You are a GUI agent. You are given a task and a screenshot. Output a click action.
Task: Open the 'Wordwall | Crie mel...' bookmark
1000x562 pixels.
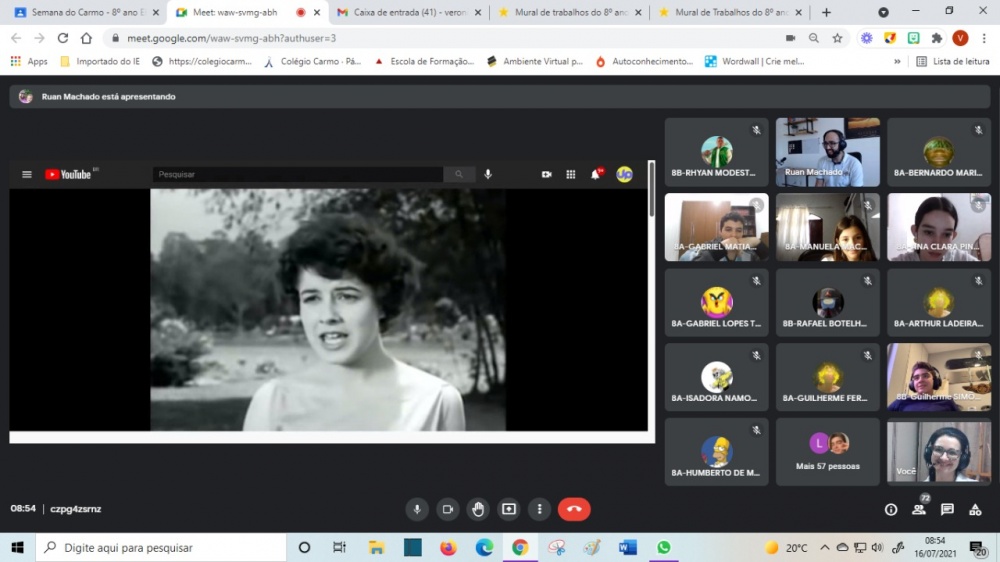coord(754,61)
